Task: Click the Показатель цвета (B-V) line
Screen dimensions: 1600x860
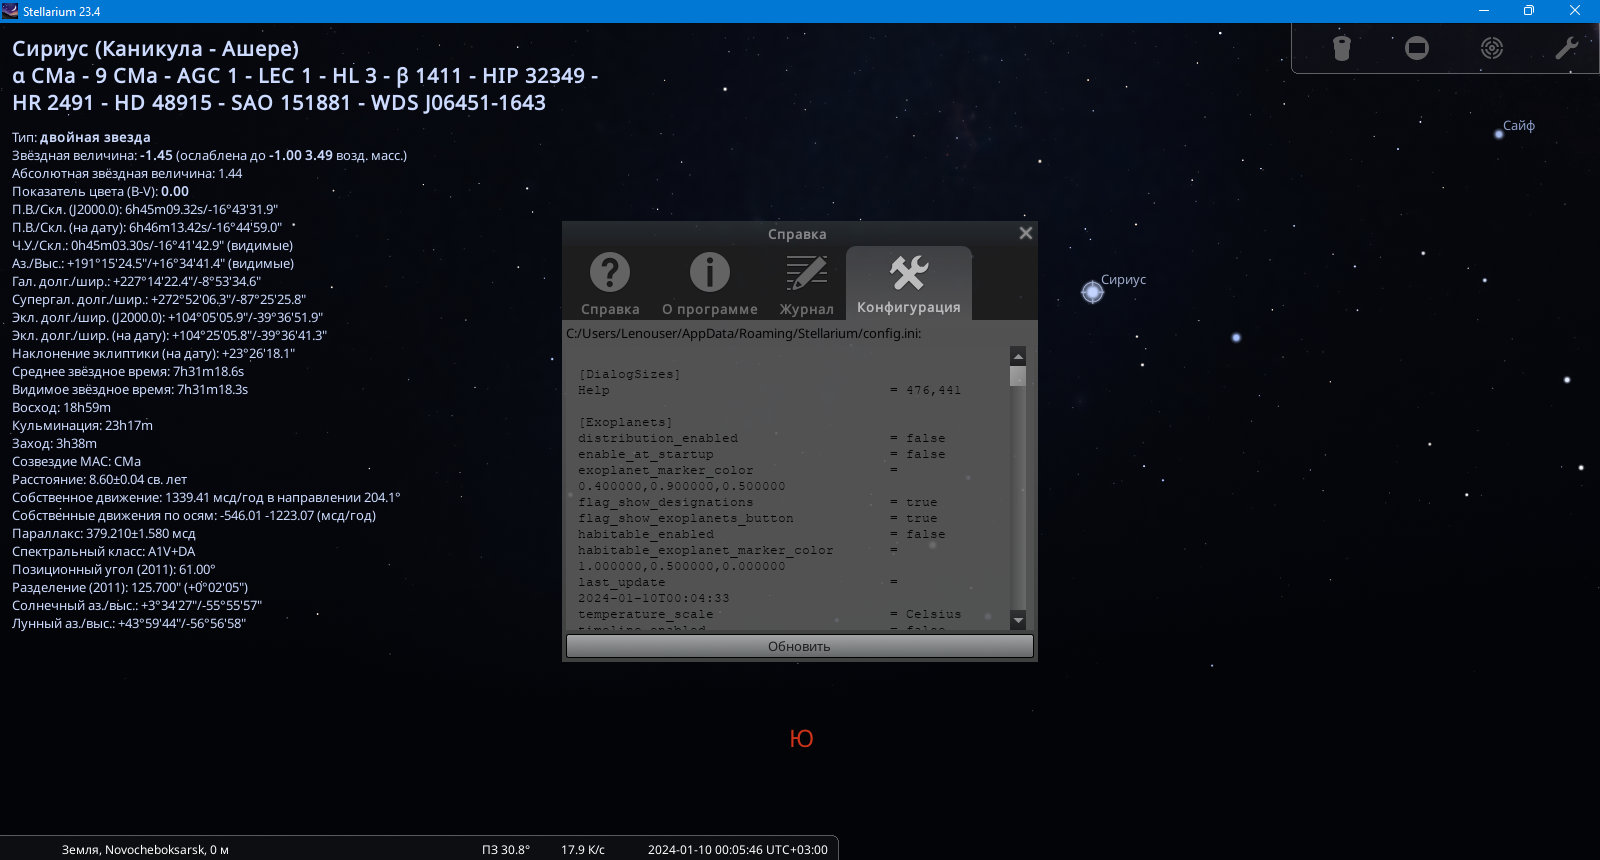Action: click(100, 191)
